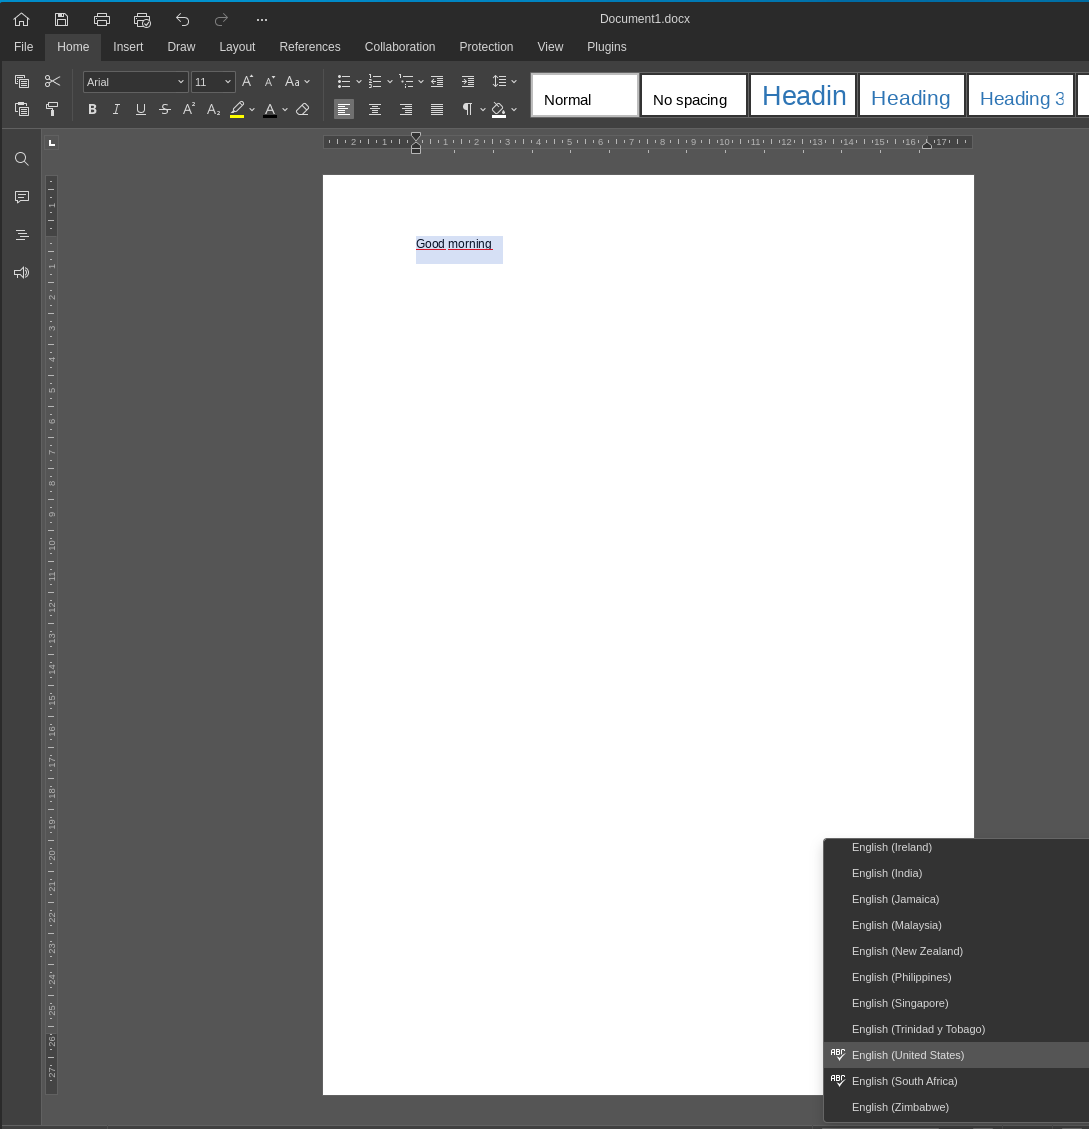Toggle Justified alignment

436,109
